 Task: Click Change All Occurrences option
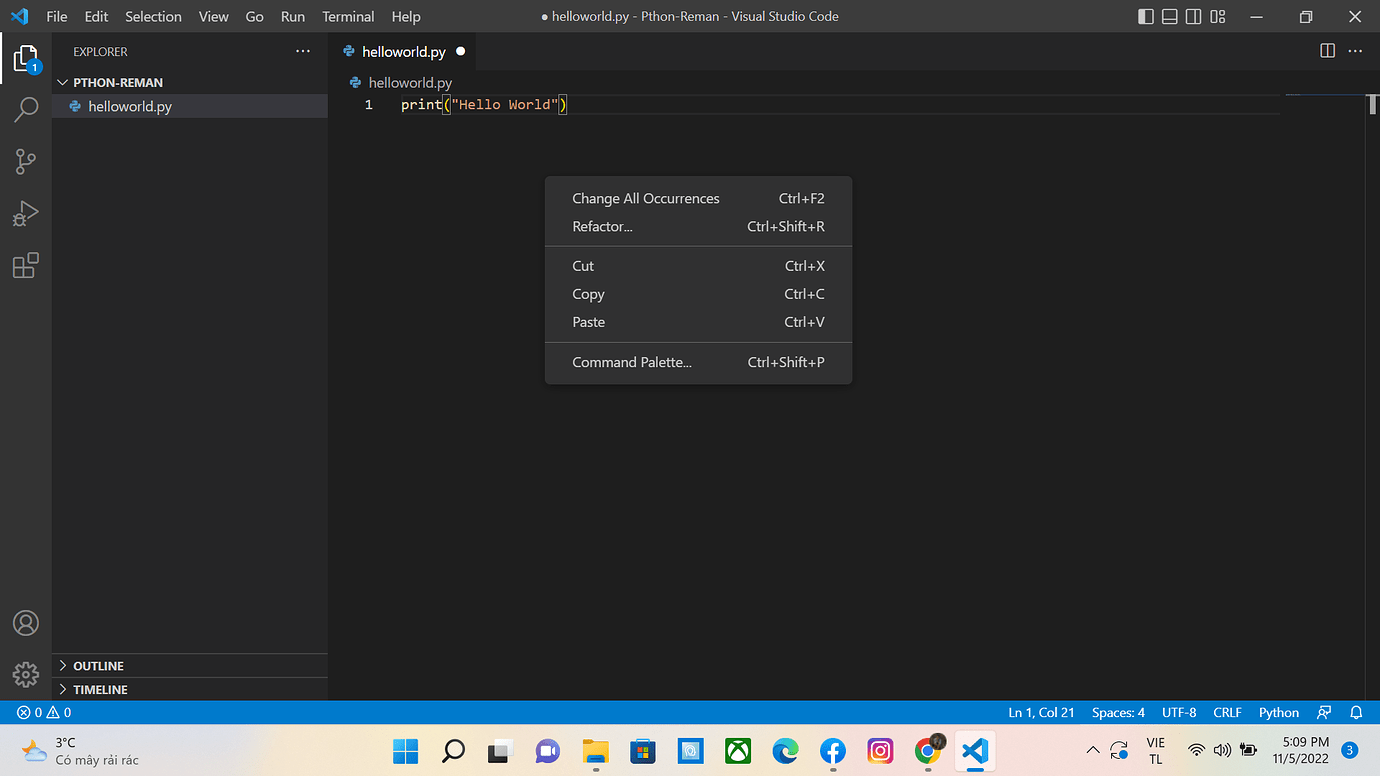pyautogui.click(x=645, y=198)
